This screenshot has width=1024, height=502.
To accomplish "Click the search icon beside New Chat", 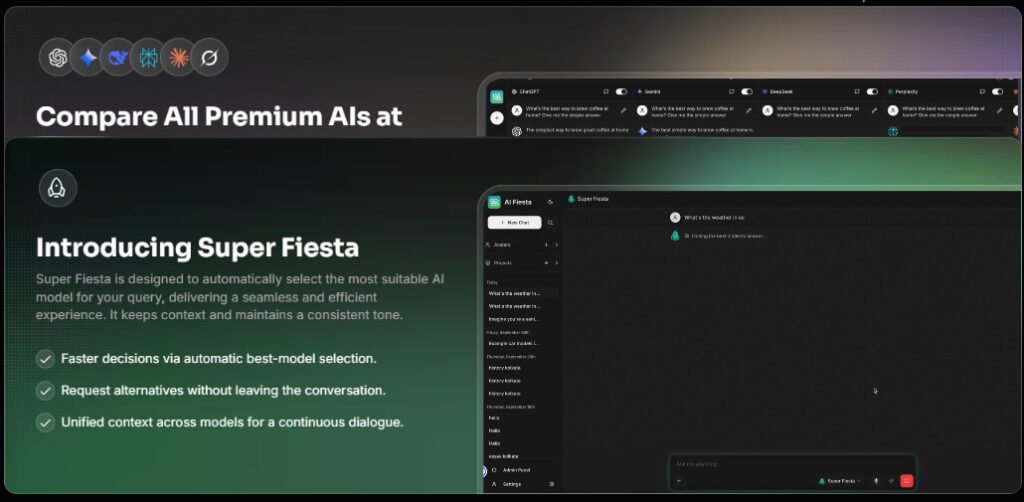I will (x=551, y=223).
